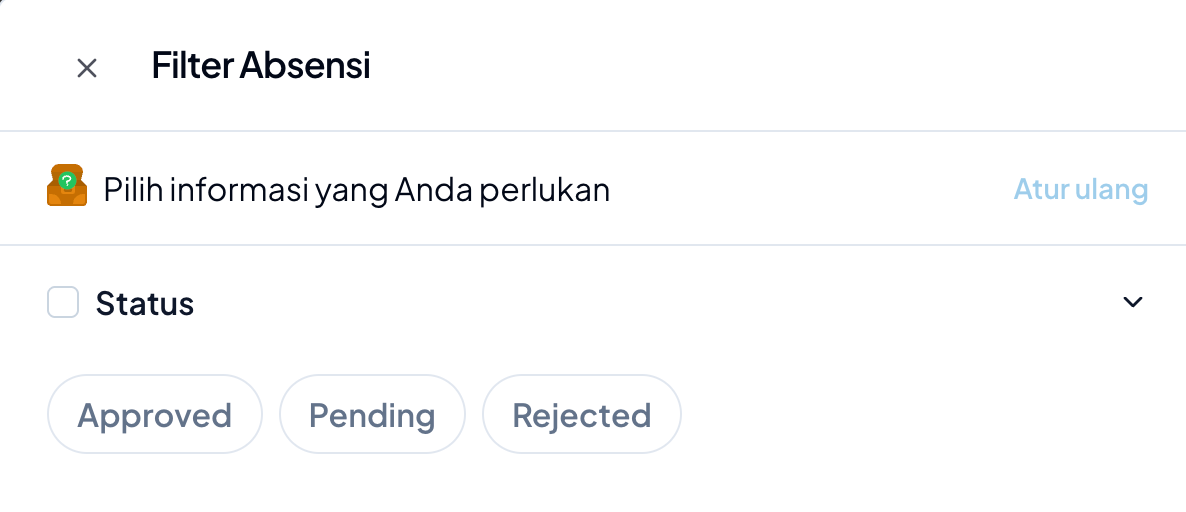The width and height of the screenshot is (1186, 512).
Task: Collapse the Status section with the chevron
Action: pyautogui.click(x=1132, y=302)
